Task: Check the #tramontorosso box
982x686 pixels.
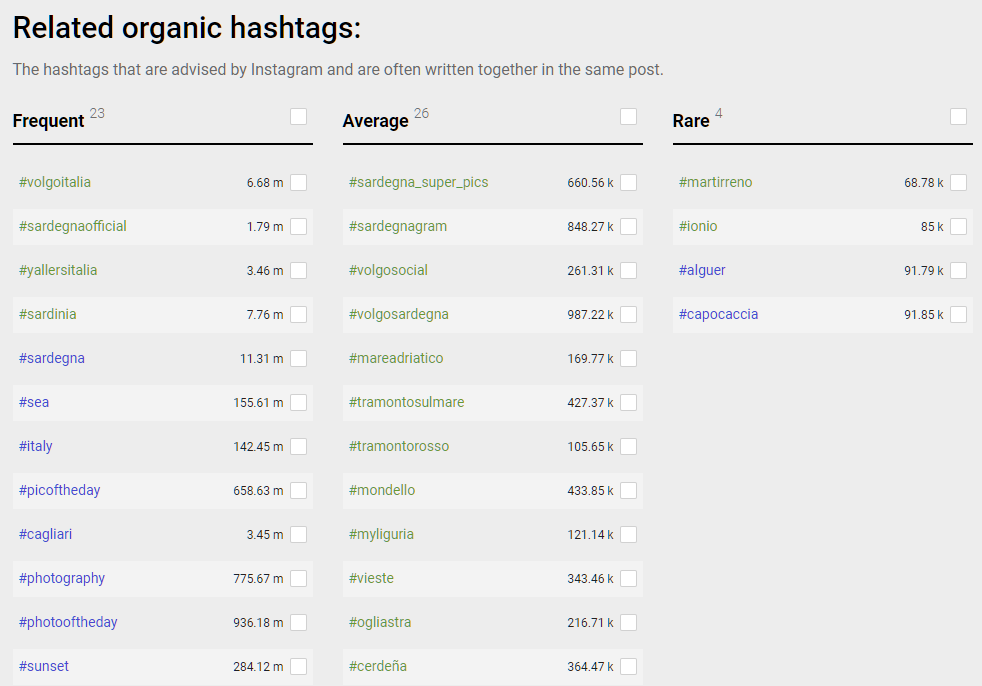Action: 629,446
